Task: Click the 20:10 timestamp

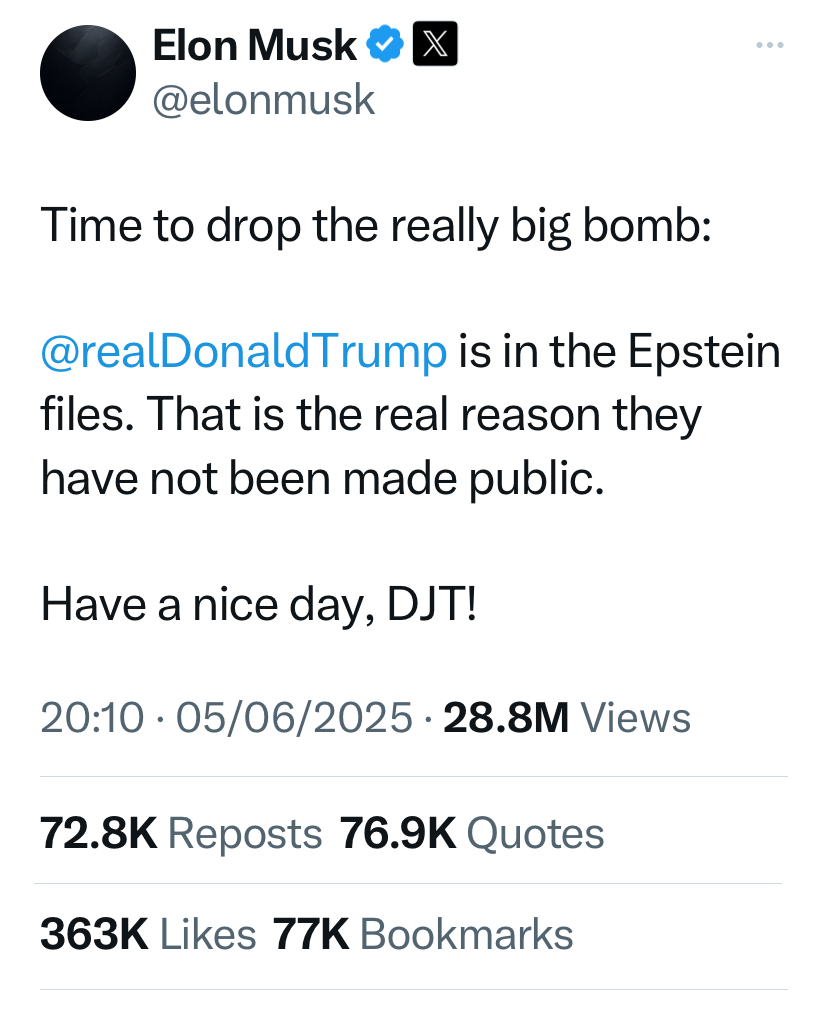Action: [92, 718]
